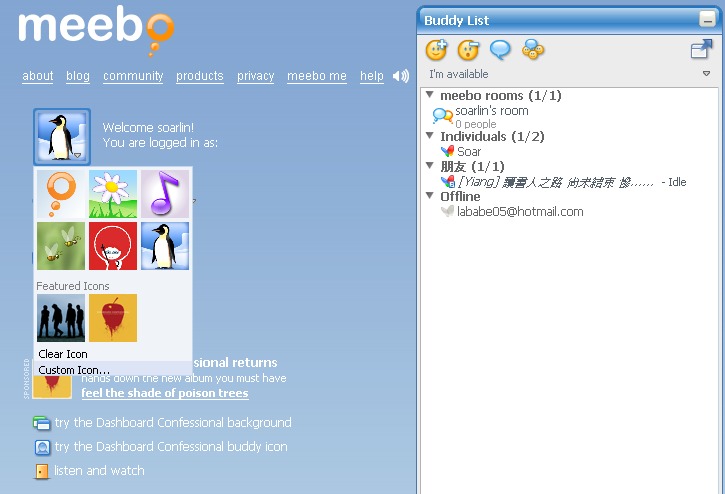Click the current penguin avatar dropdown
The height and width of the screenshot is (494, 725).
pyautogui.click(x=61, y=137)
